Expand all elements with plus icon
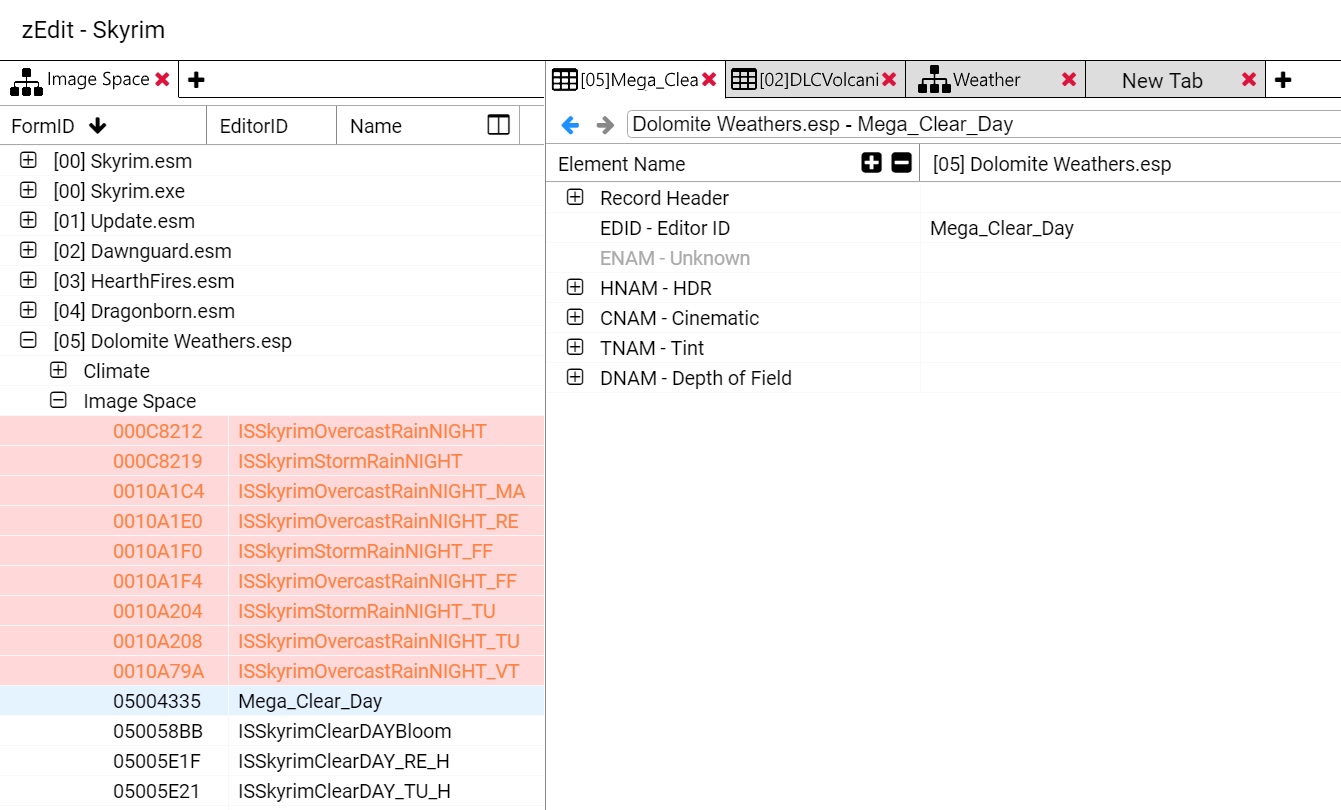Screen dimensions: 1341x810 [872, 163]
